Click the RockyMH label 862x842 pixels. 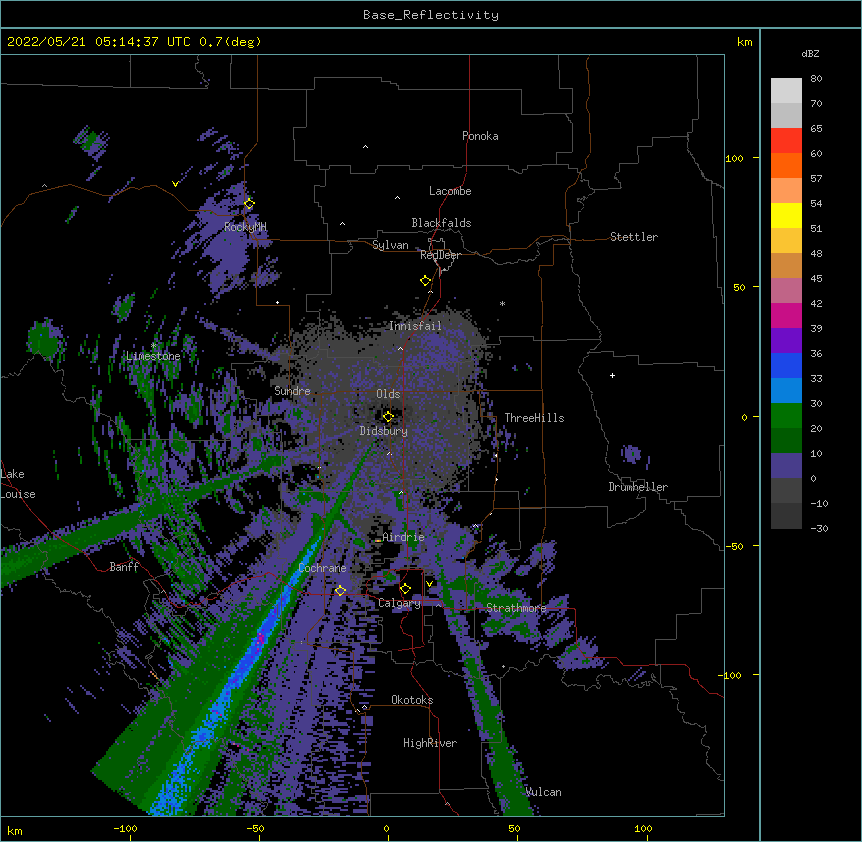[x=245, y=226]
